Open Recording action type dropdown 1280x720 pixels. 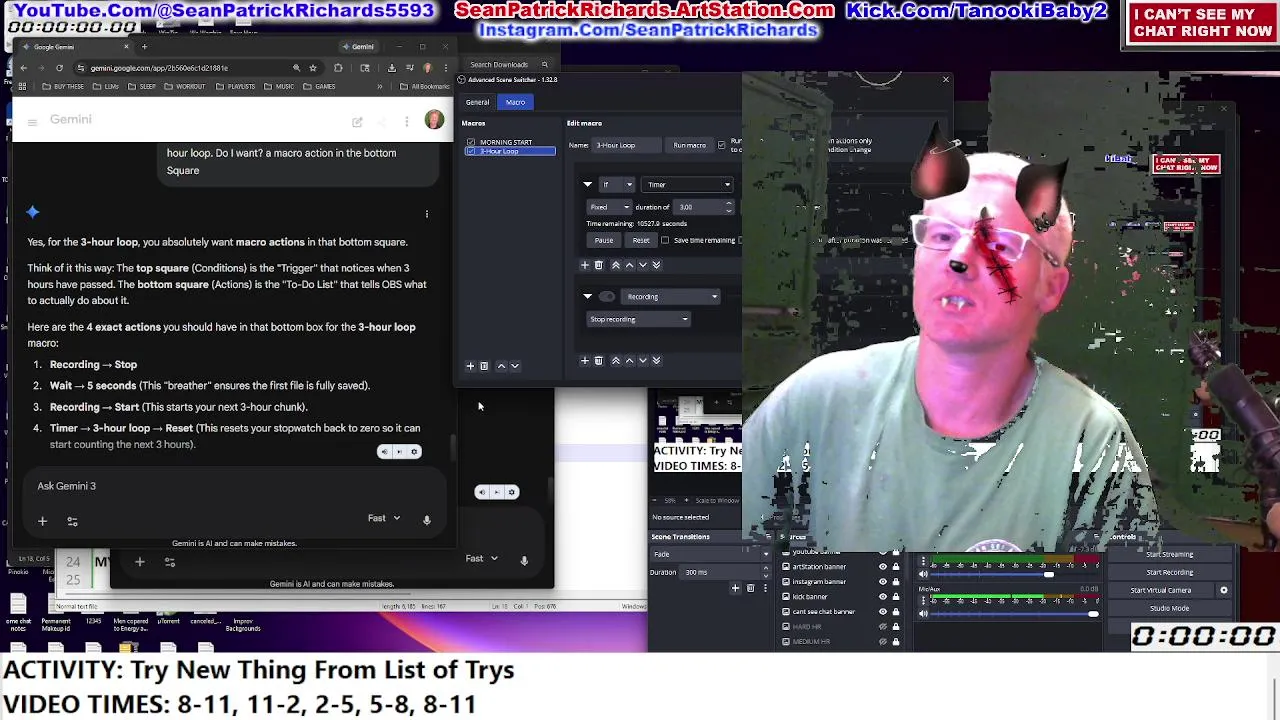[670, 296]
